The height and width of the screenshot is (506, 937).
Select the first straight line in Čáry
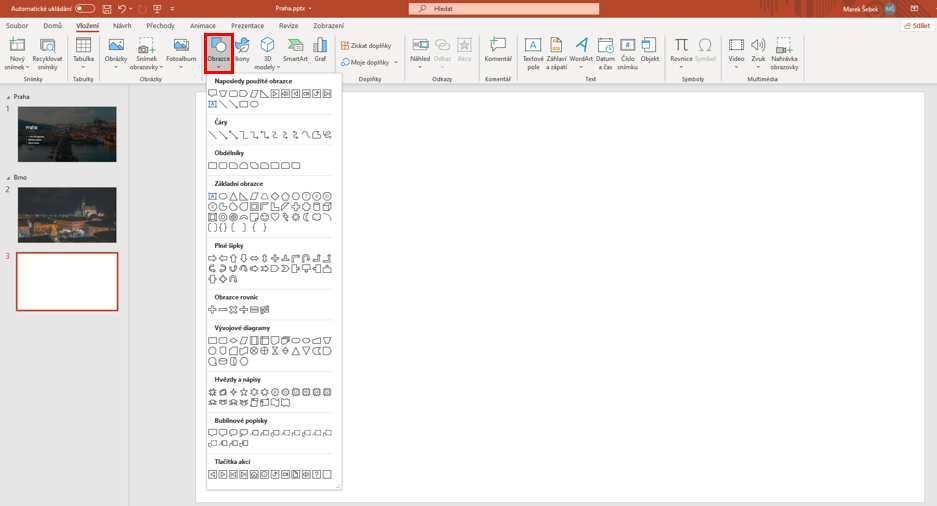pos(212,135)
